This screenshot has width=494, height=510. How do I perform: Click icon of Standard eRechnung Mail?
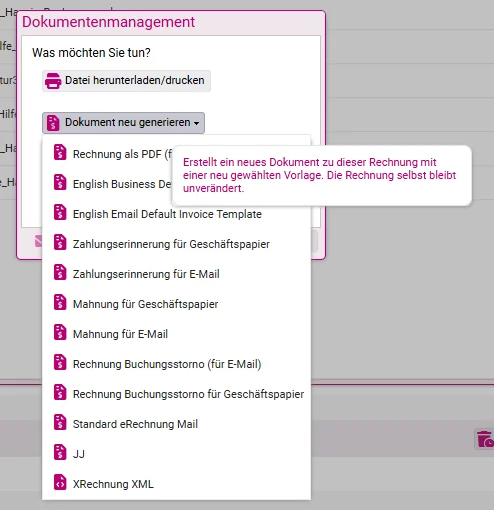[x=60, y=422]
